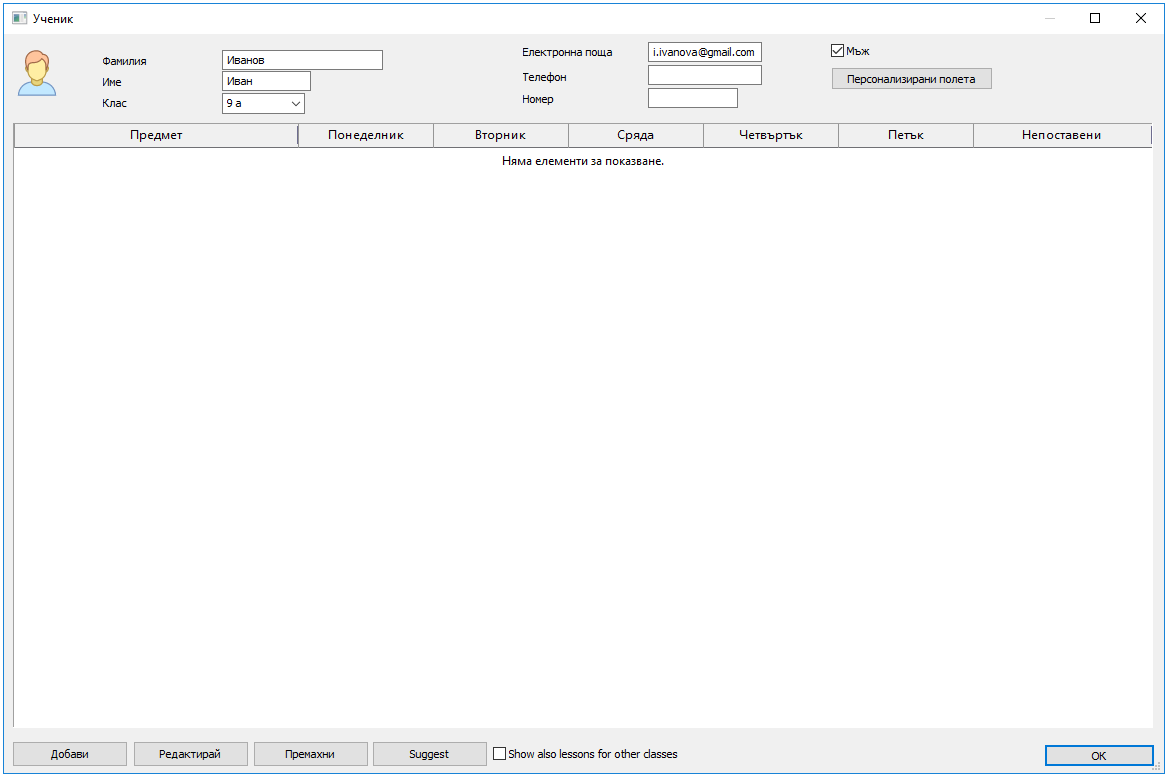The width and height of the screenshot is (1169, 777).
Task: Click the Непоставени column header
Action: 1062,135
